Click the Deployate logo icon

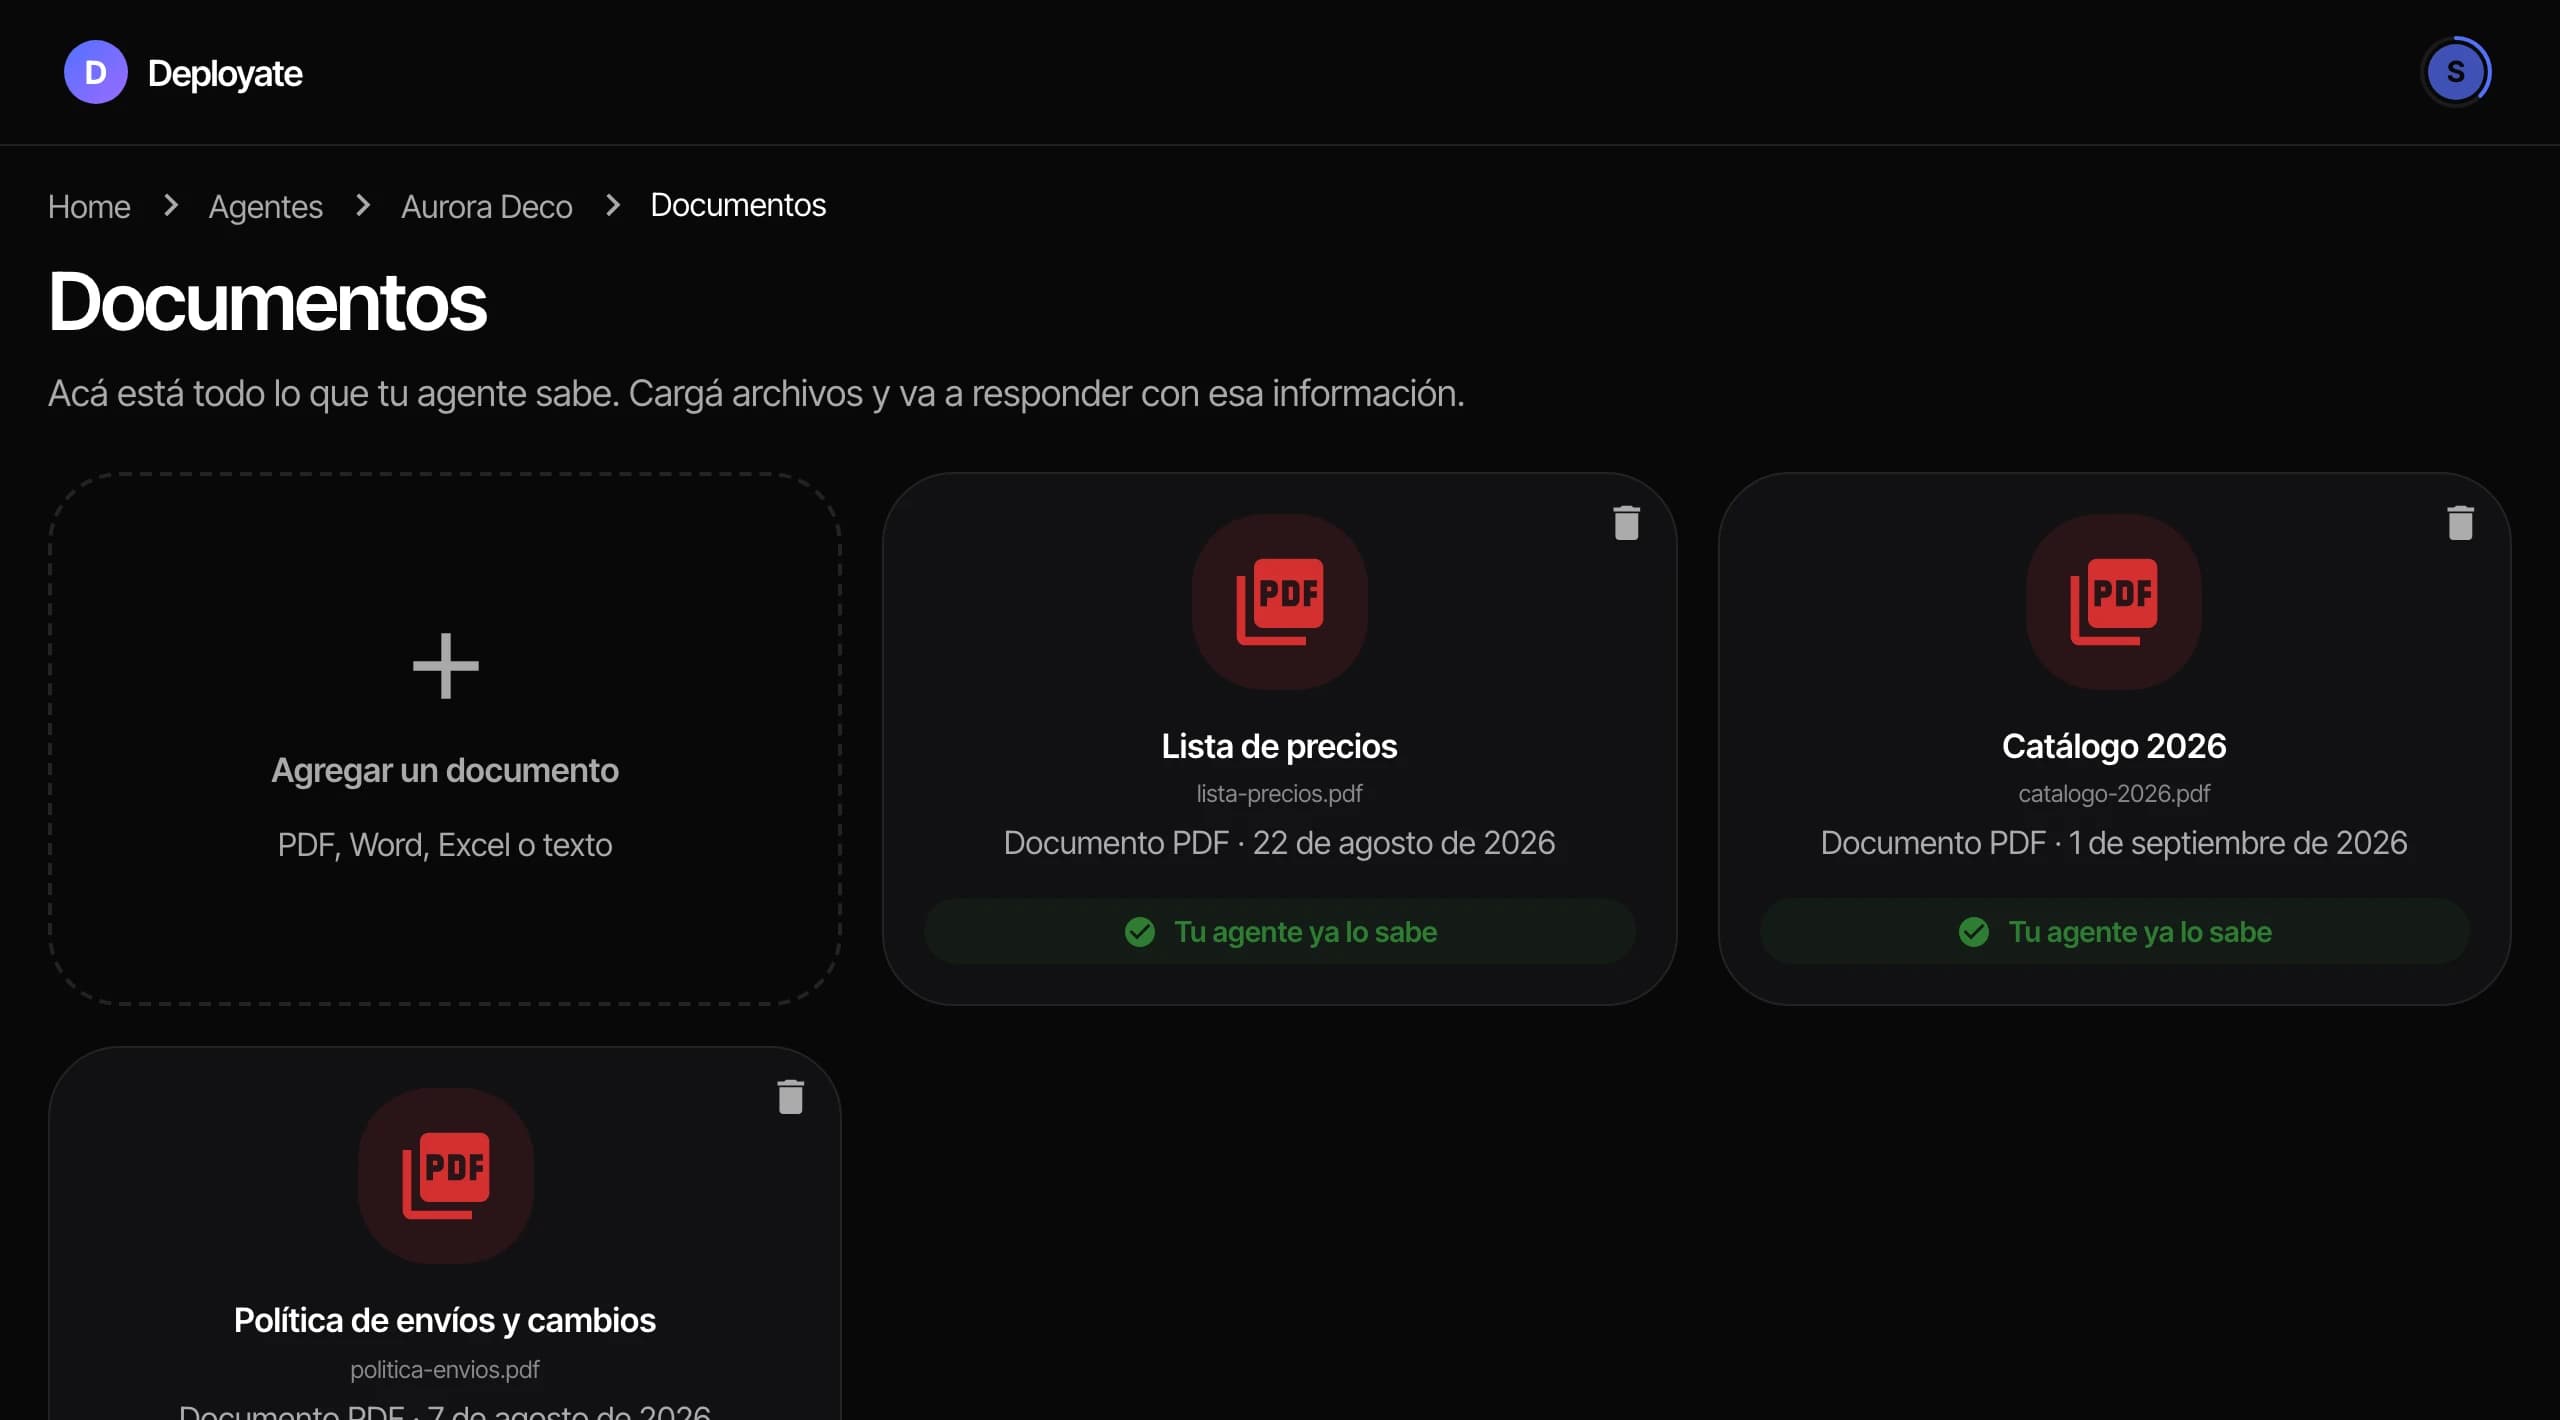tap(95, 72)
